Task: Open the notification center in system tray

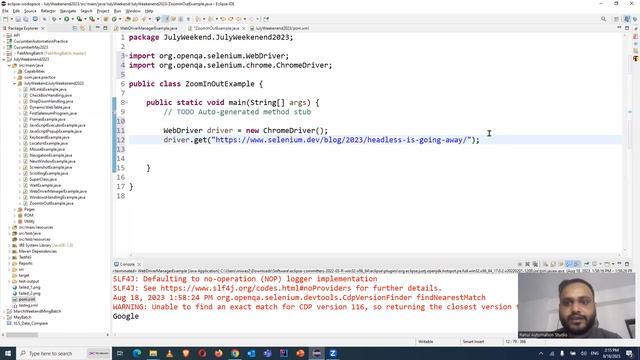Action: click(x=629, y=353)
